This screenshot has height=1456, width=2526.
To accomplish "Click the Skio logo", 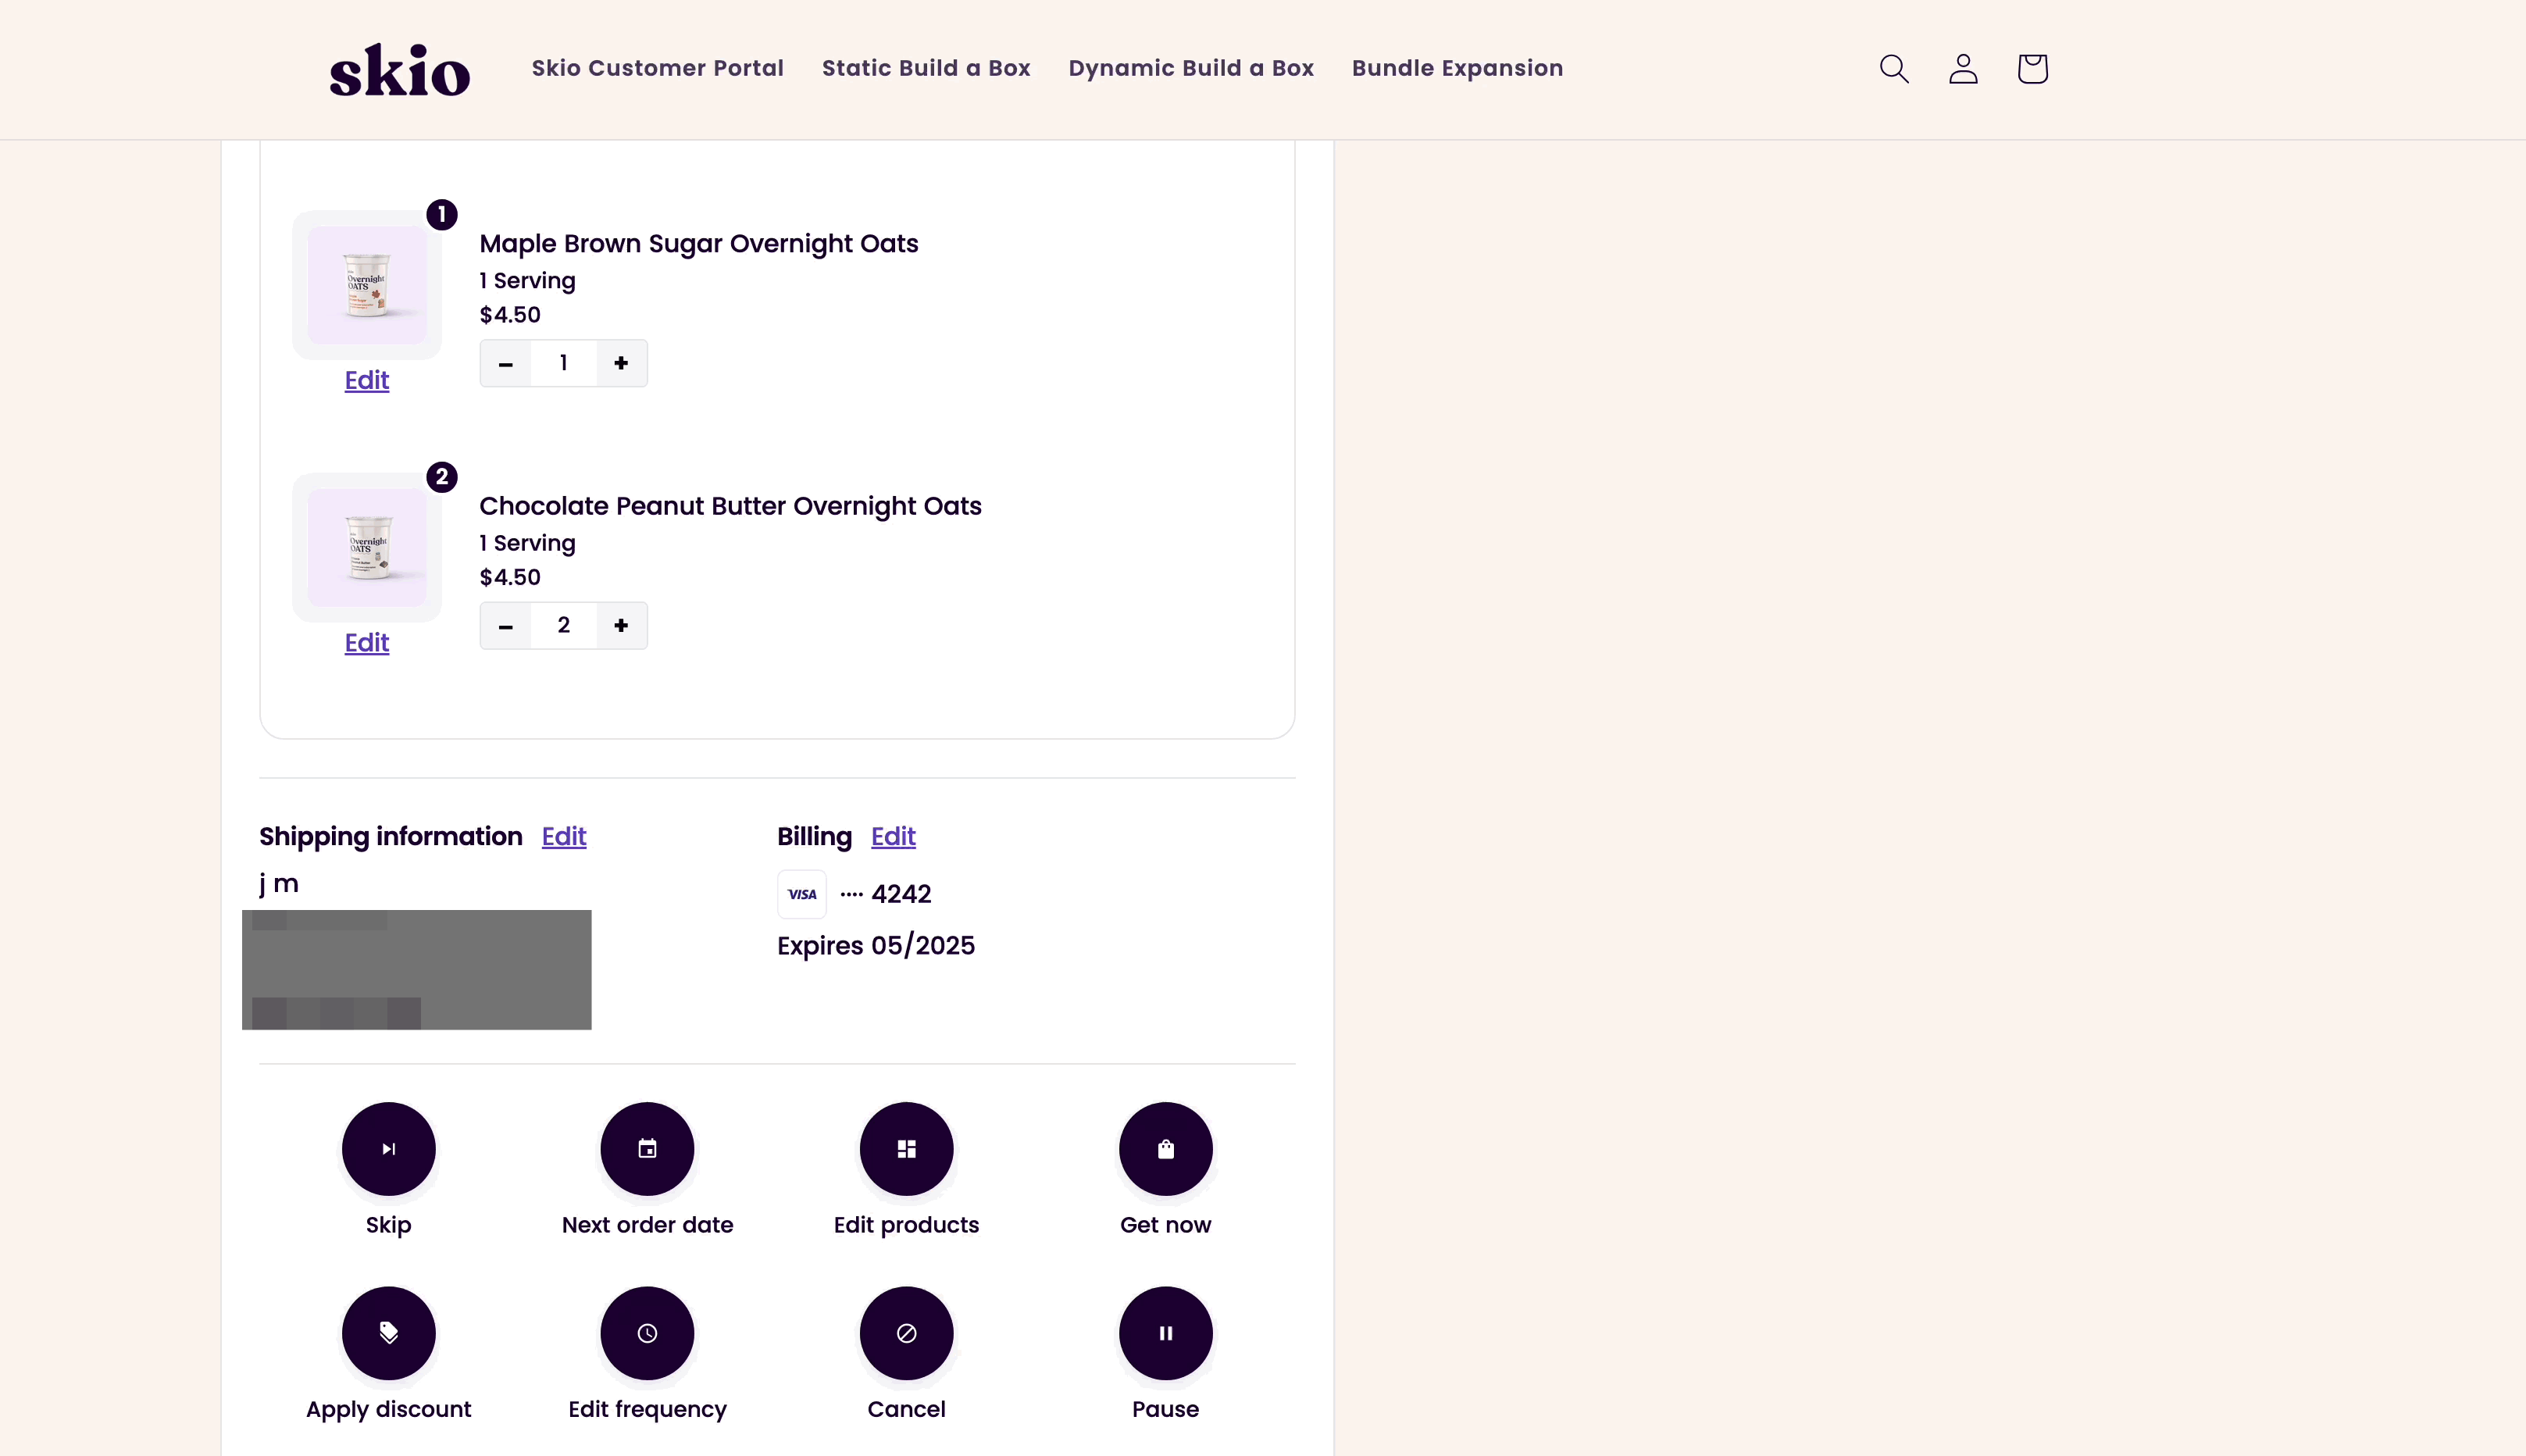I will click(x=399, y=70).
